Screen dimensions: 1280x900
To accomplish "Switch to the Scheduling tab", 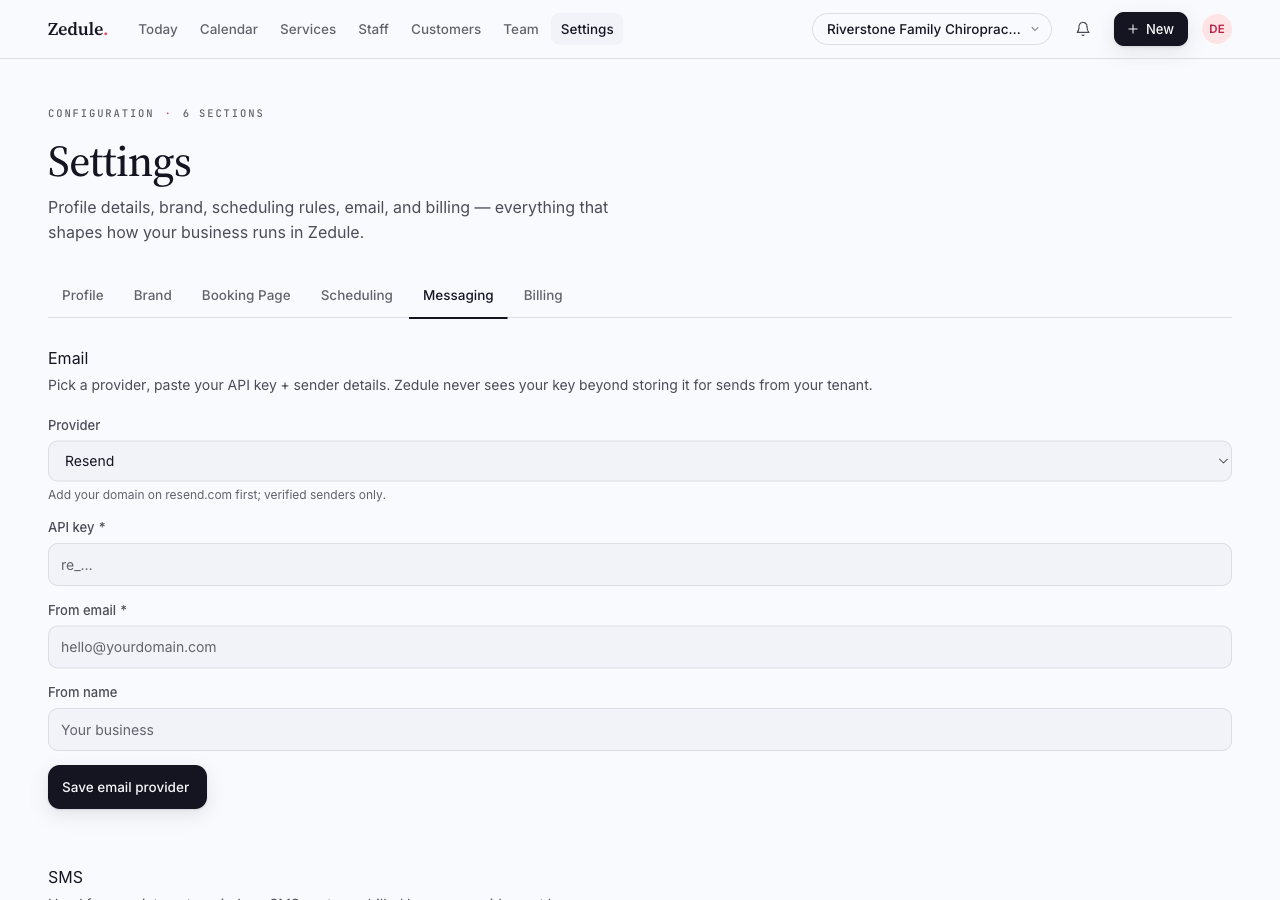I will pos(357,295).
